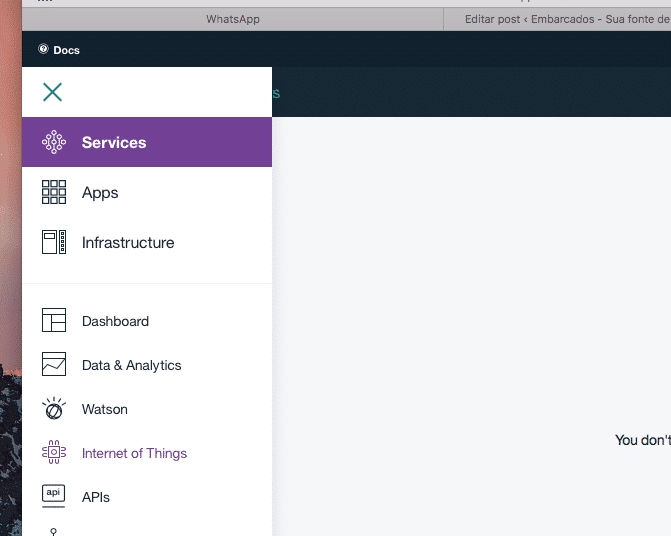Open Internet of Things link
The image size is (671, 536).
(x=134, y=453)
